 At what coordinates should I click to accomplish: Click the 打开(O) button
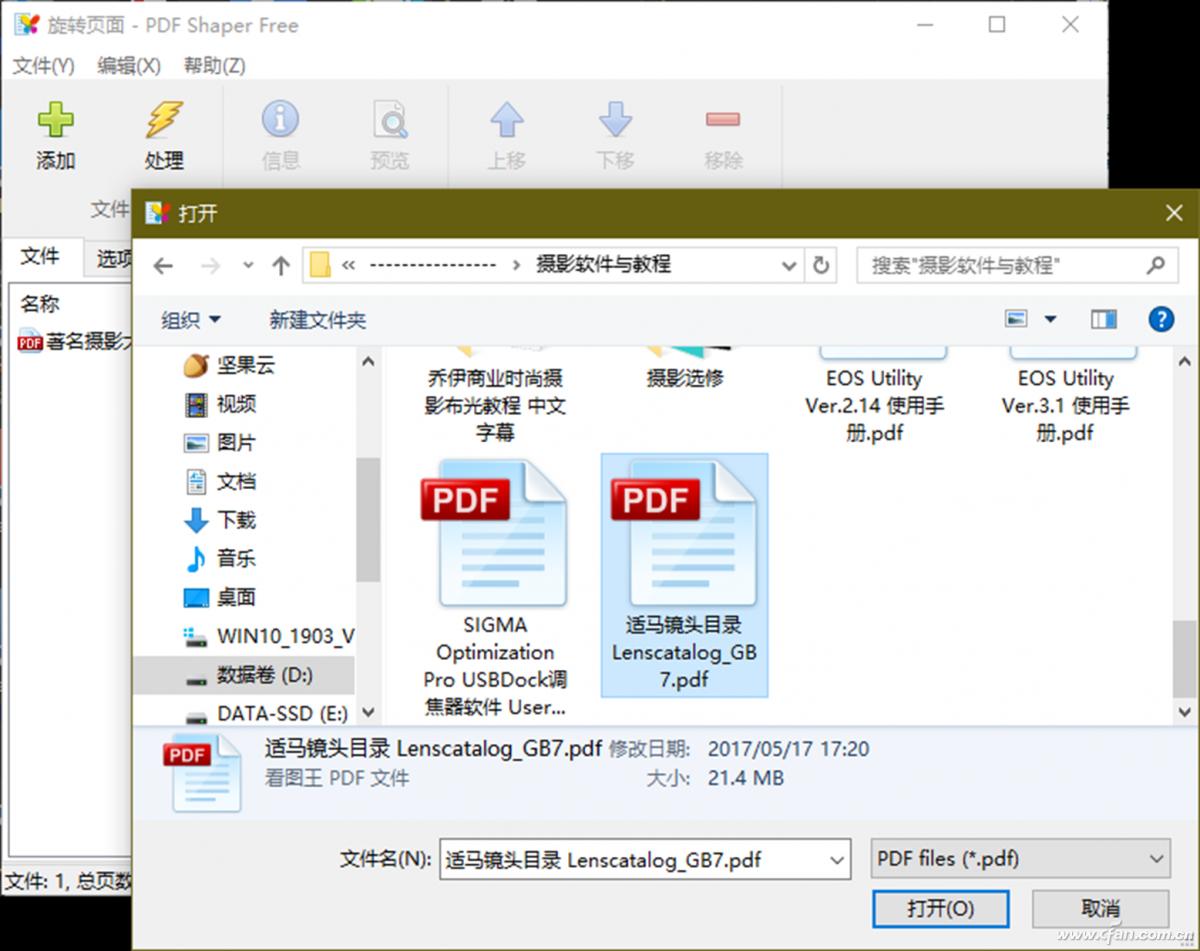click(940, 909)
